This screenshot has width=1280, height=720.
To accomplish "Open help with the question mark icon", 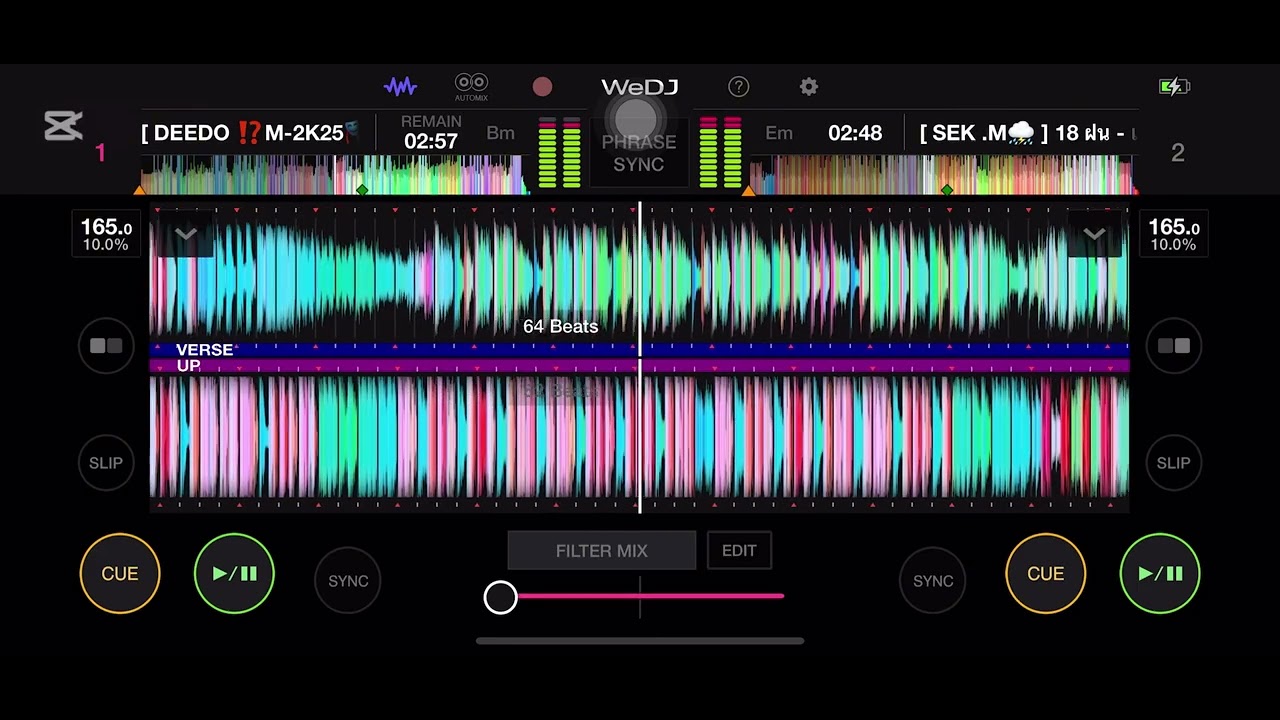I will tap(738, 87).
